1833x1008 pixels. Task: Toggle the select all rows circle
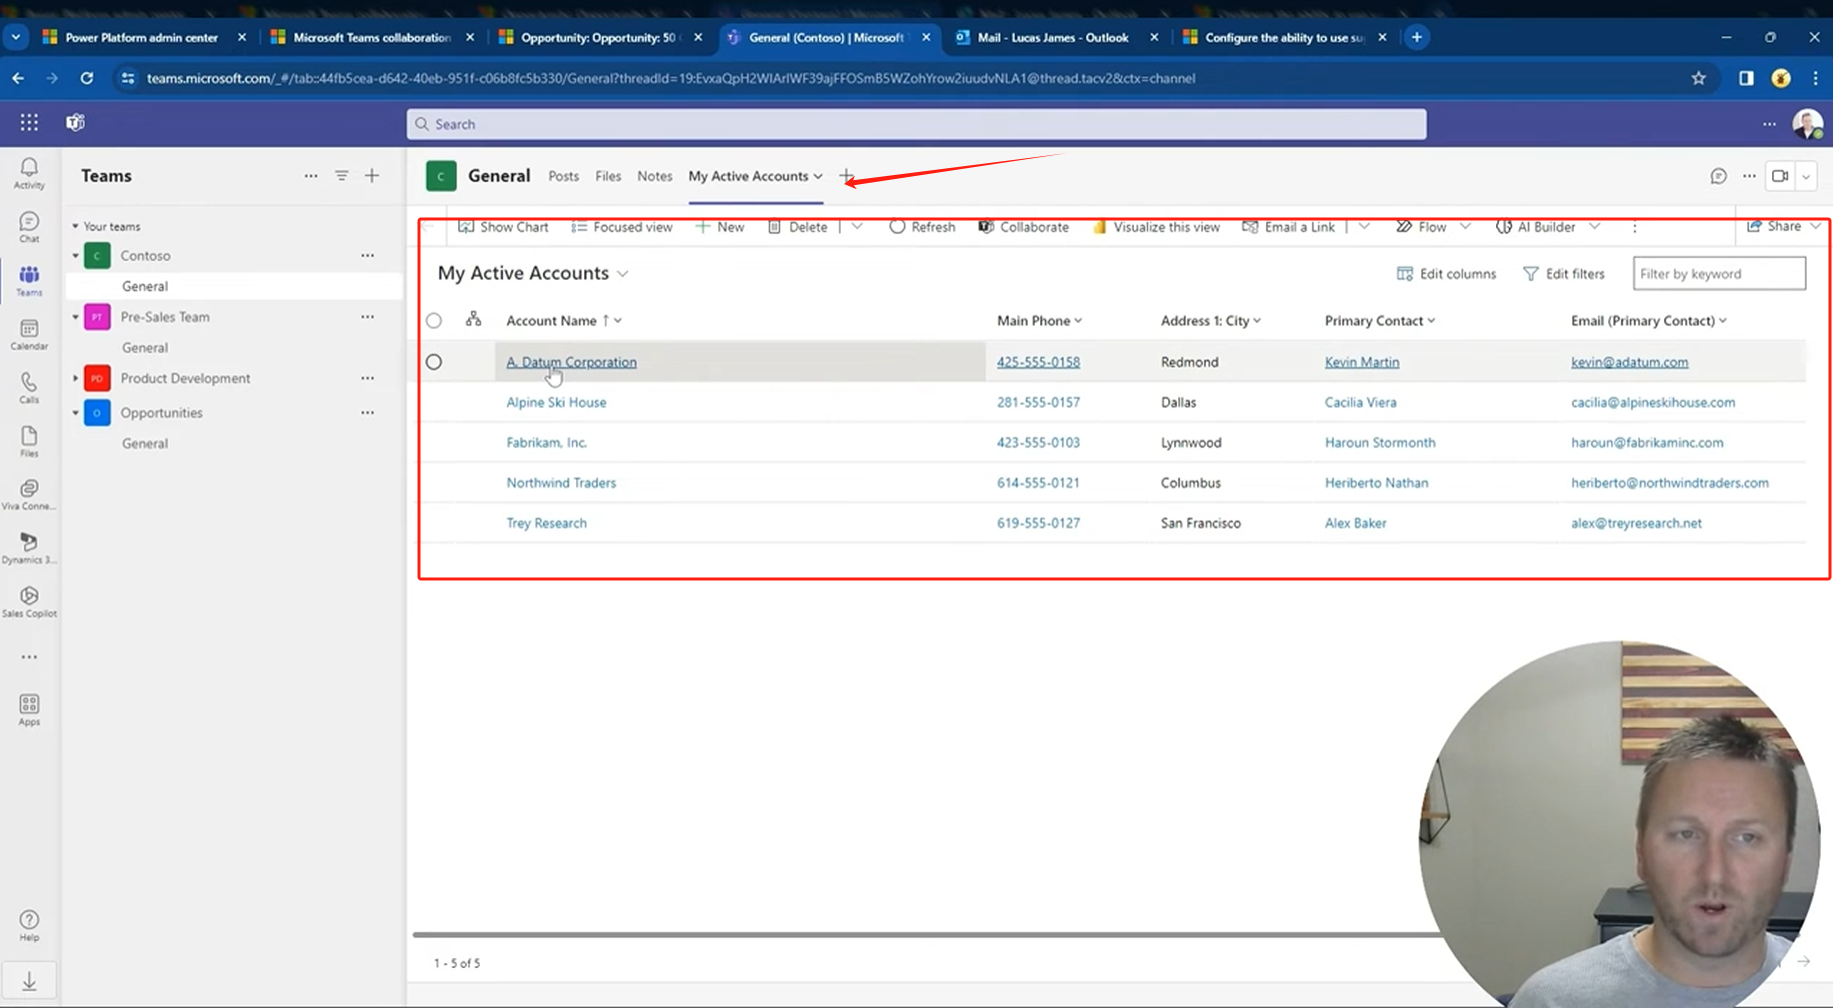(434, 321)
